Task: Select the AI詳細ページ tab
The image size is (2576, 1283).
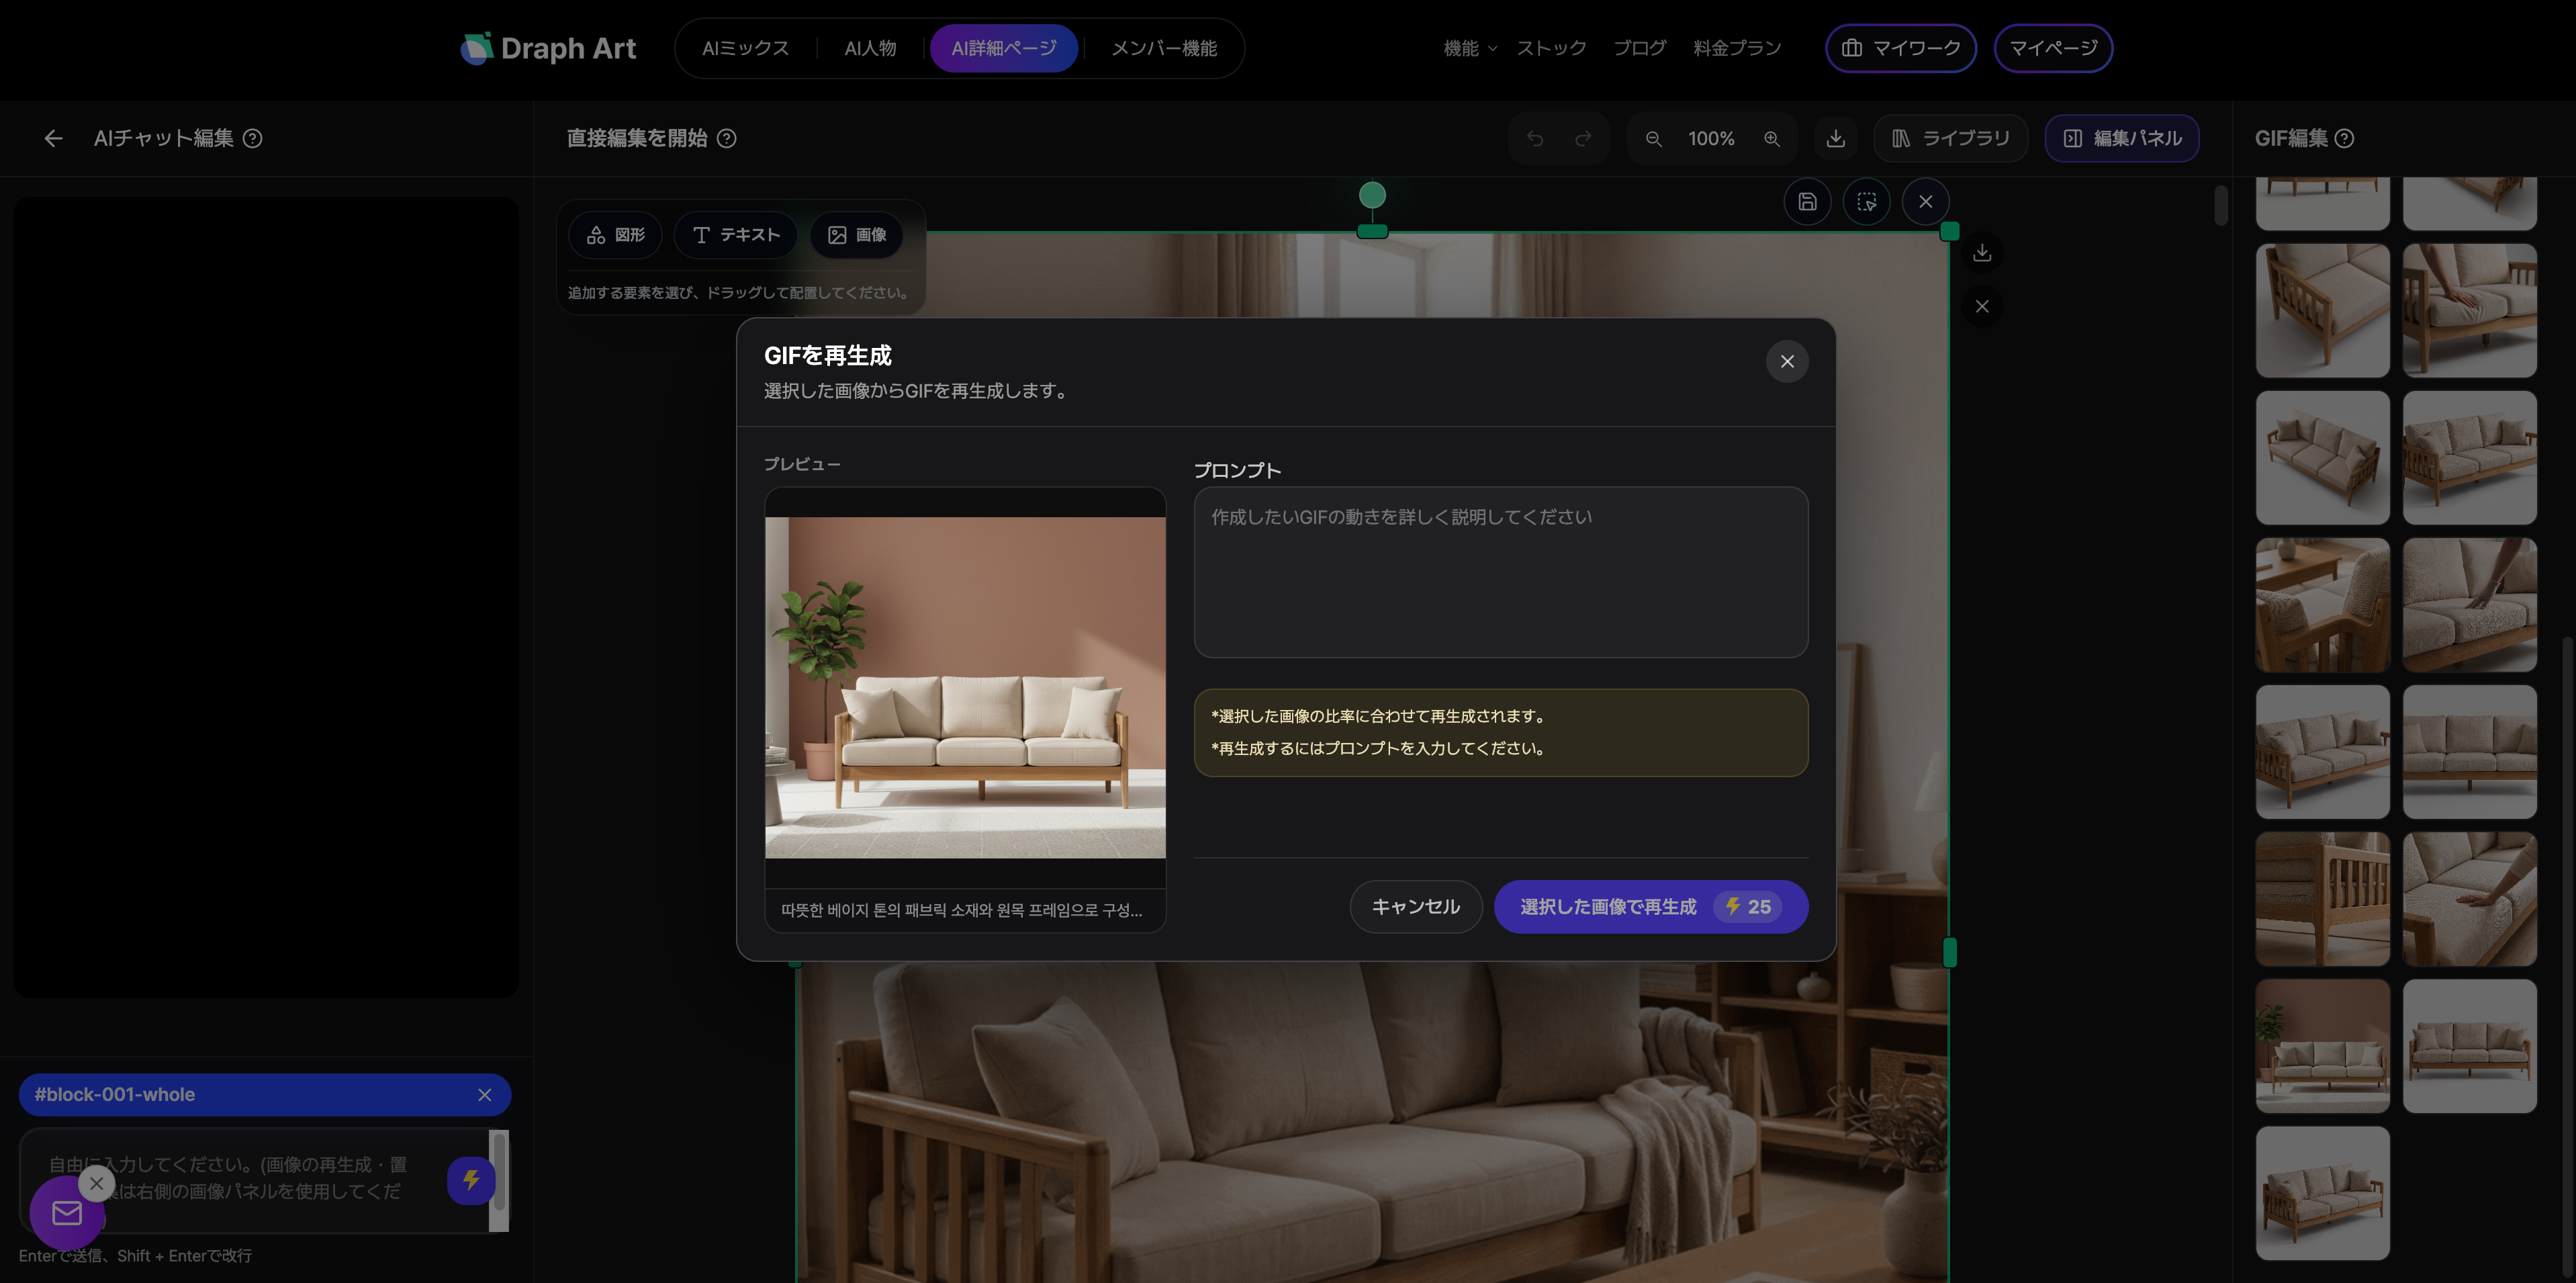Action: [x=1003, y=48]
